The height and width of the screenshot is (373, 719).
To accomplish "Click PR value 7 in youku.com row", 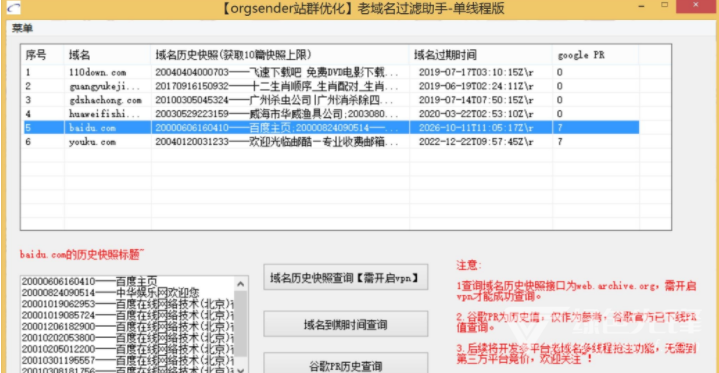I will point(560,142).
